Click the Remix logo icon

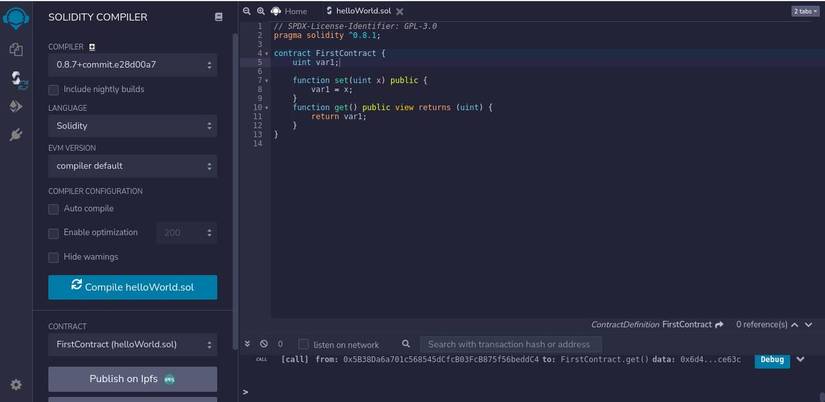pos(16,17)
